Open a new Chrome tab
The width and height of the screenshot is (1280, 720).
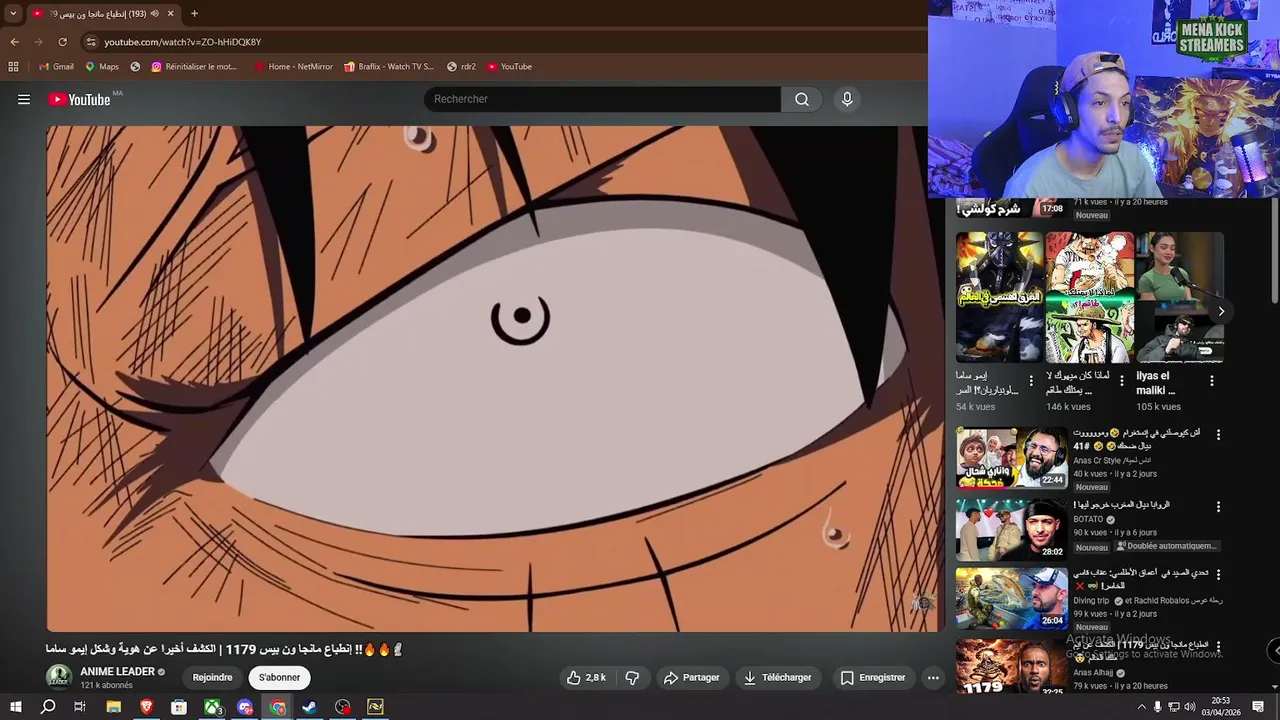tap(194, 14)
